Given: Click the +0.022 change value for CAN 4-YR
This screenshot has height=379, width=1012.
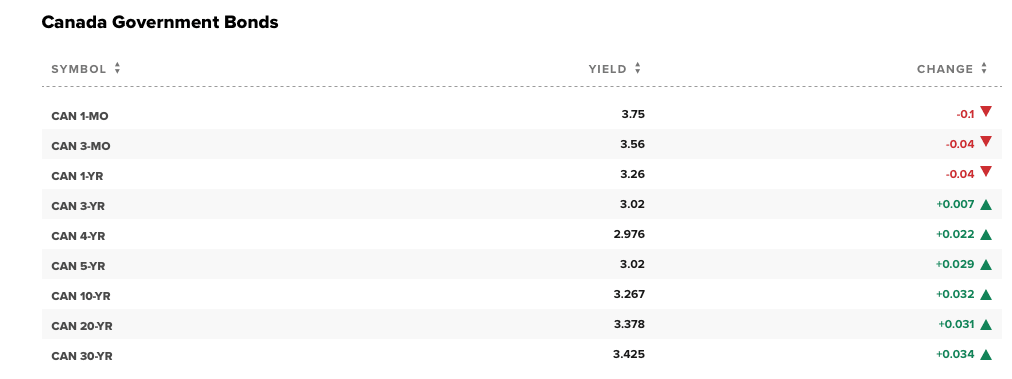Looking at the screenshot, I should click(x=955, y=234).
